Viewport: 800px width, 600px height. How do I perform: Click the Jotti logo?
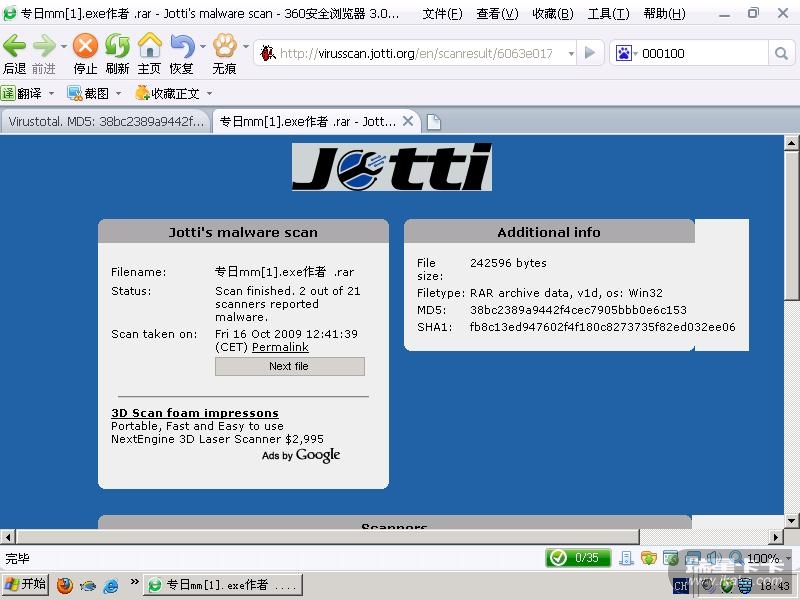392,167
